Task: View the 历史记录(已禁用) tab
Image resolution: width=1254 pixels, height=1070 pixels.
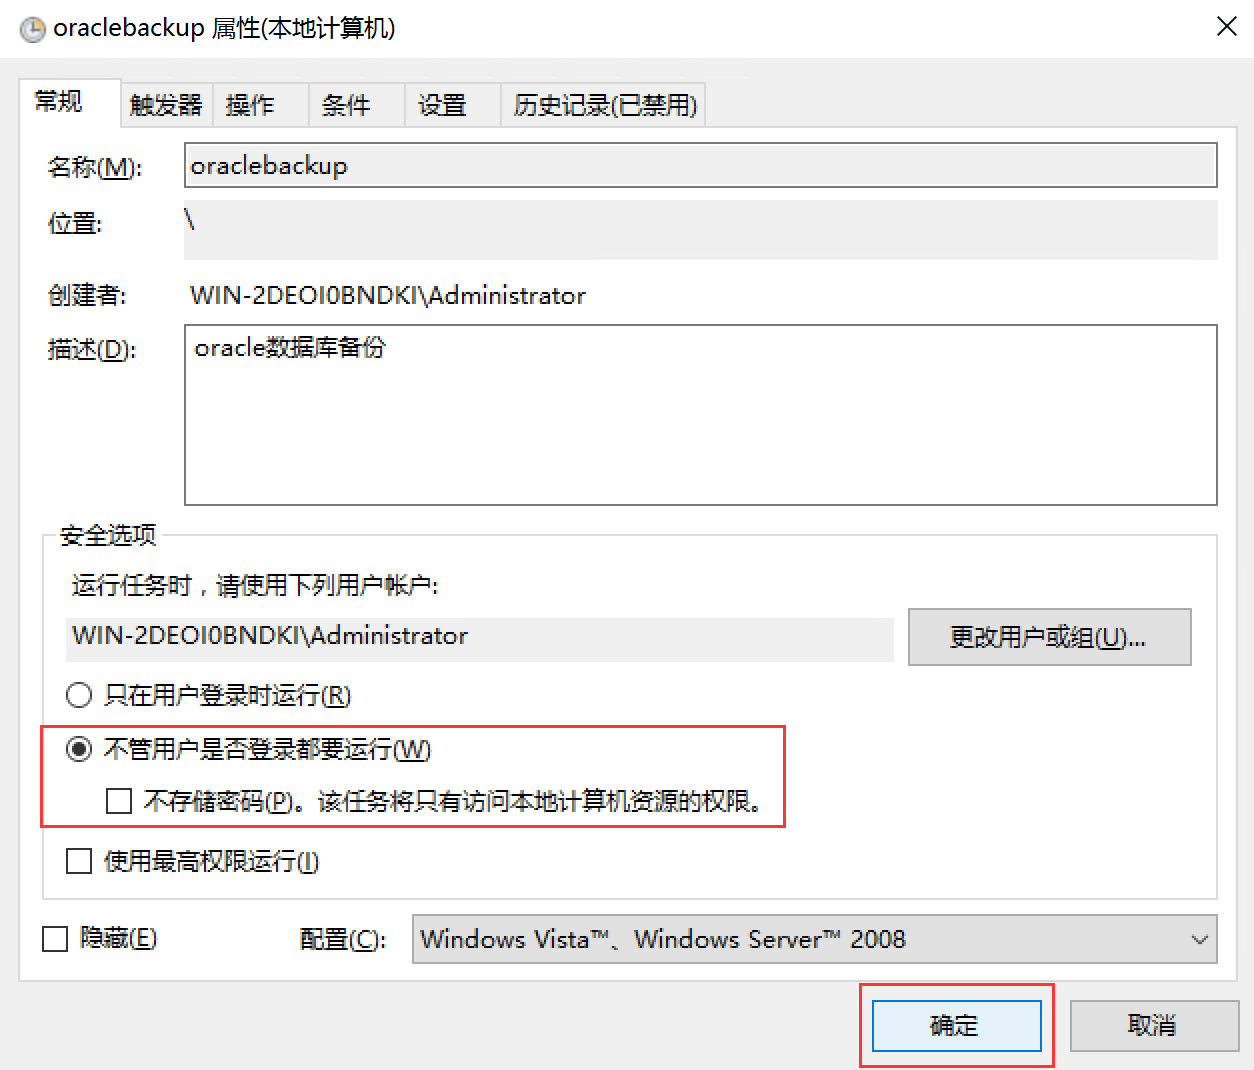Action: 605,105
